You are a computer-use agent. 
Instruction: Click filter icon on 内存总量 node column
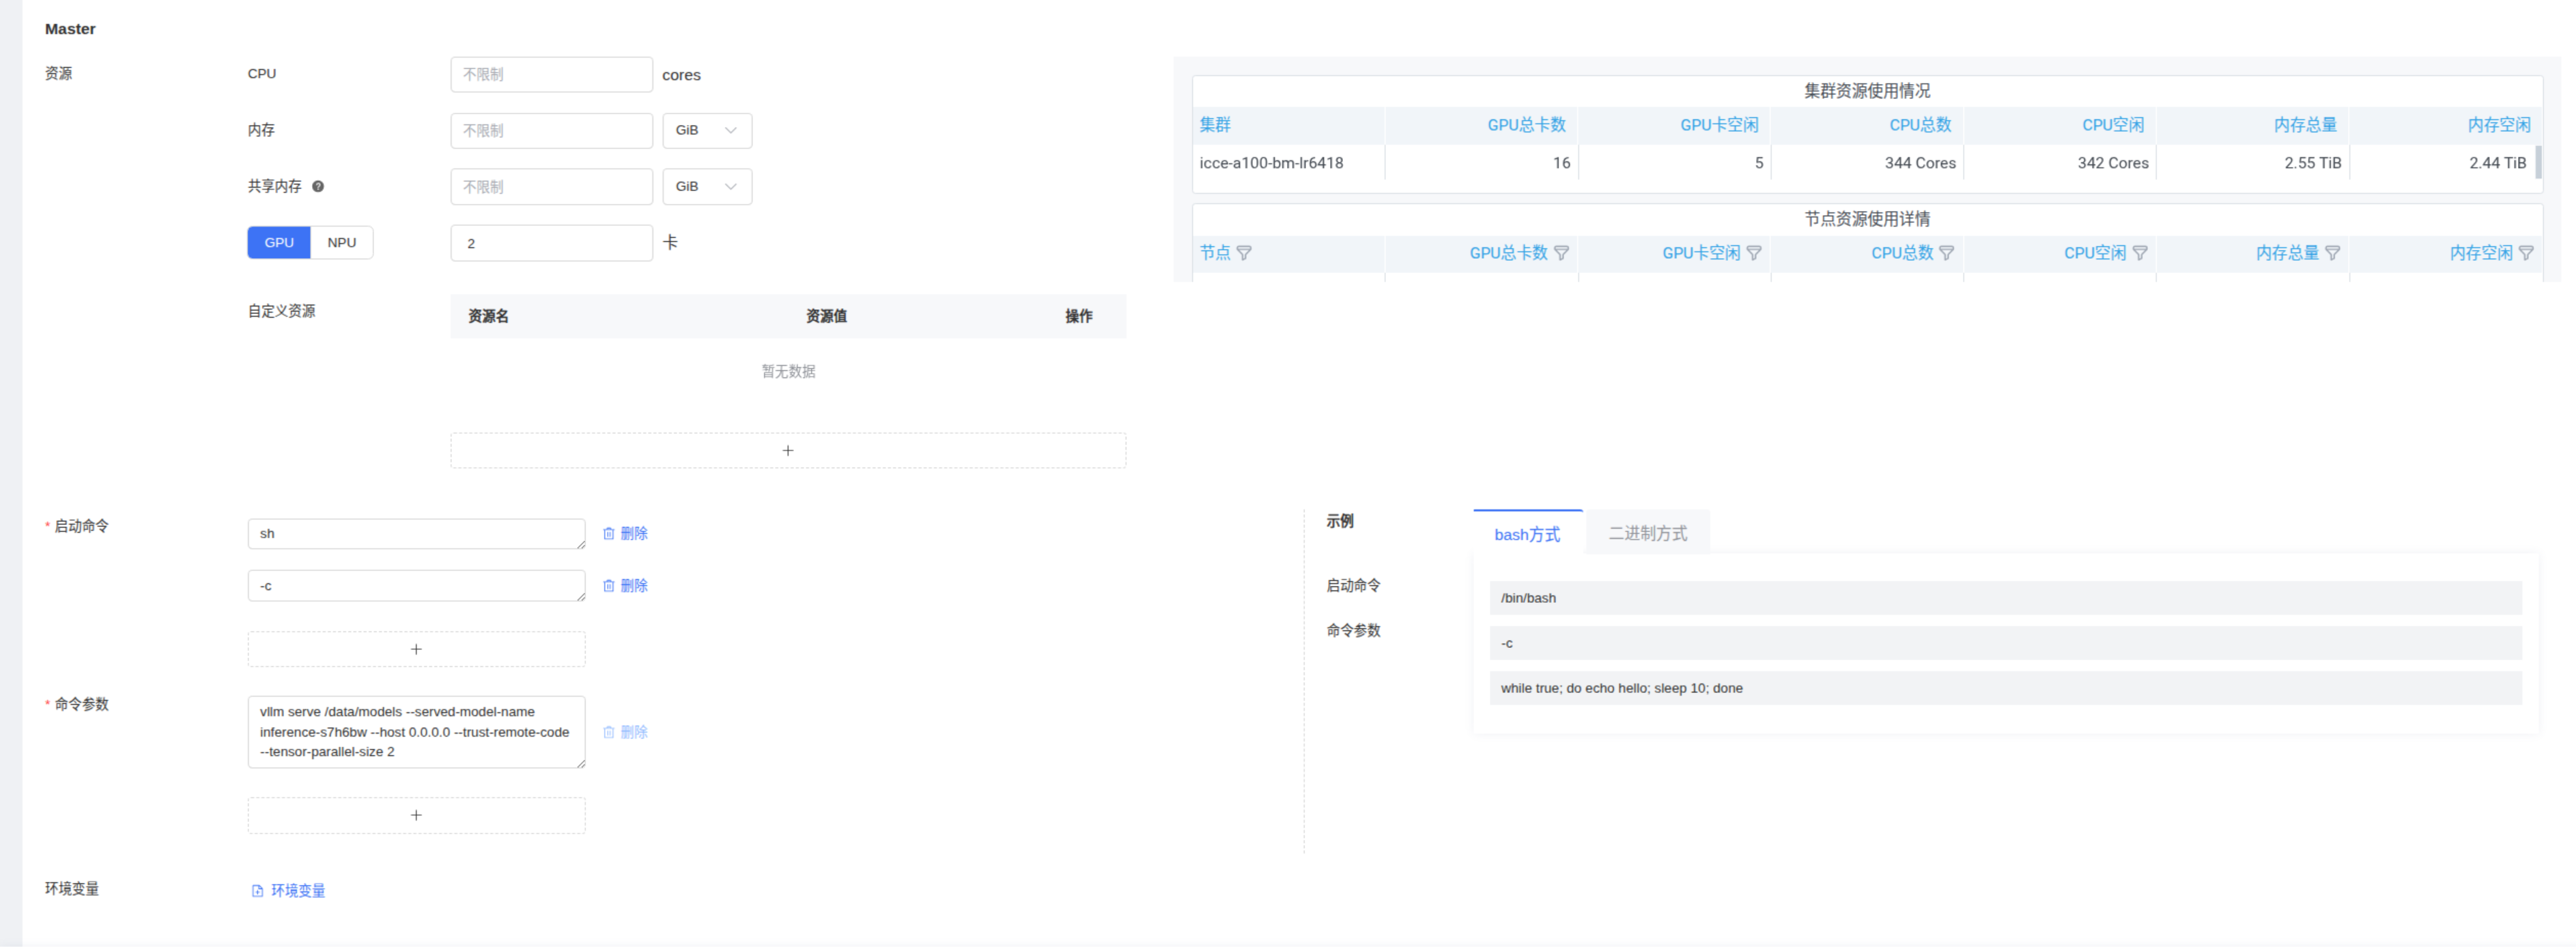point(2332,253)
